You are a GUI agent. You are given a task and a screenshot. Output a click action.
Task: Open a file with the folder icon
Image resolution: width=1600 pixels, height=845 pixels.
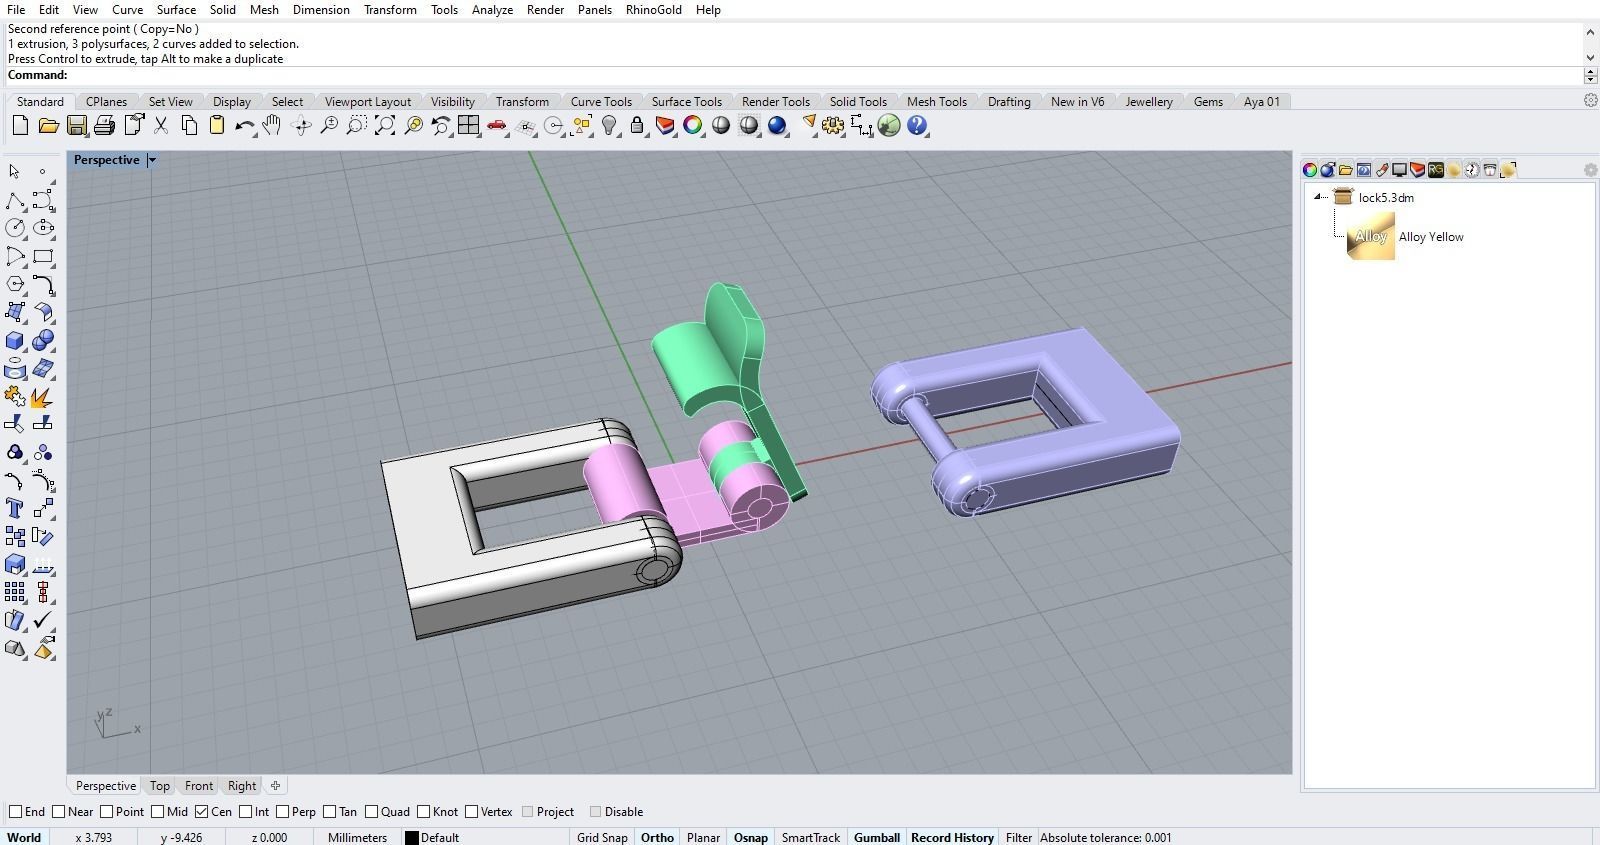[x=48, y=125]
